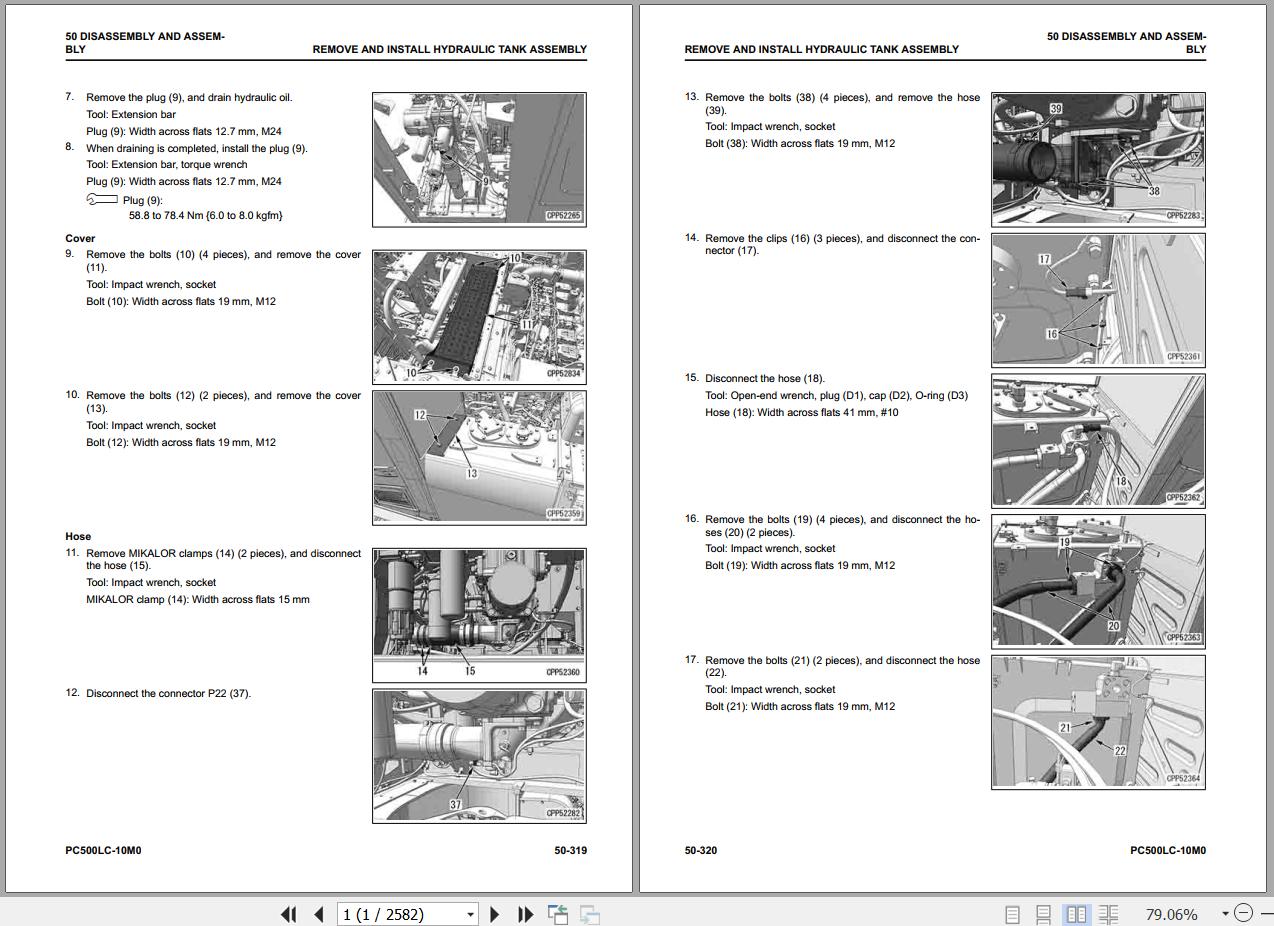Jump to the last page
The height and width of the screenshot is (926, 1274).
click(525, 914)
